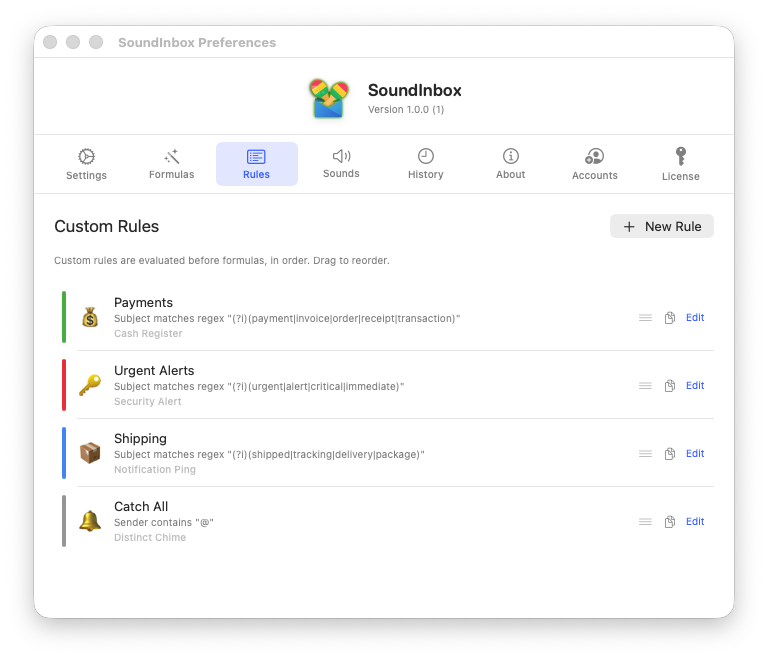Image resolution: width=768 pixels, height=660 pixels.
Task: Click the Sender contains "@" condition
Action: click(x=164, y=522)
